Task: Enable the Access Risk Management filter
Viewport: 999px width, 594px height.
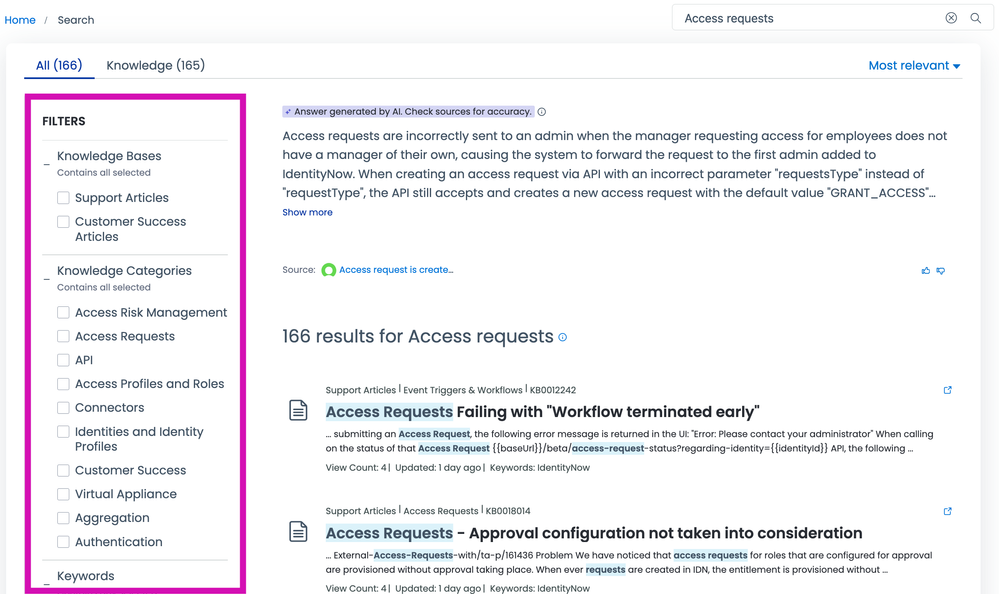Action: 63,313
